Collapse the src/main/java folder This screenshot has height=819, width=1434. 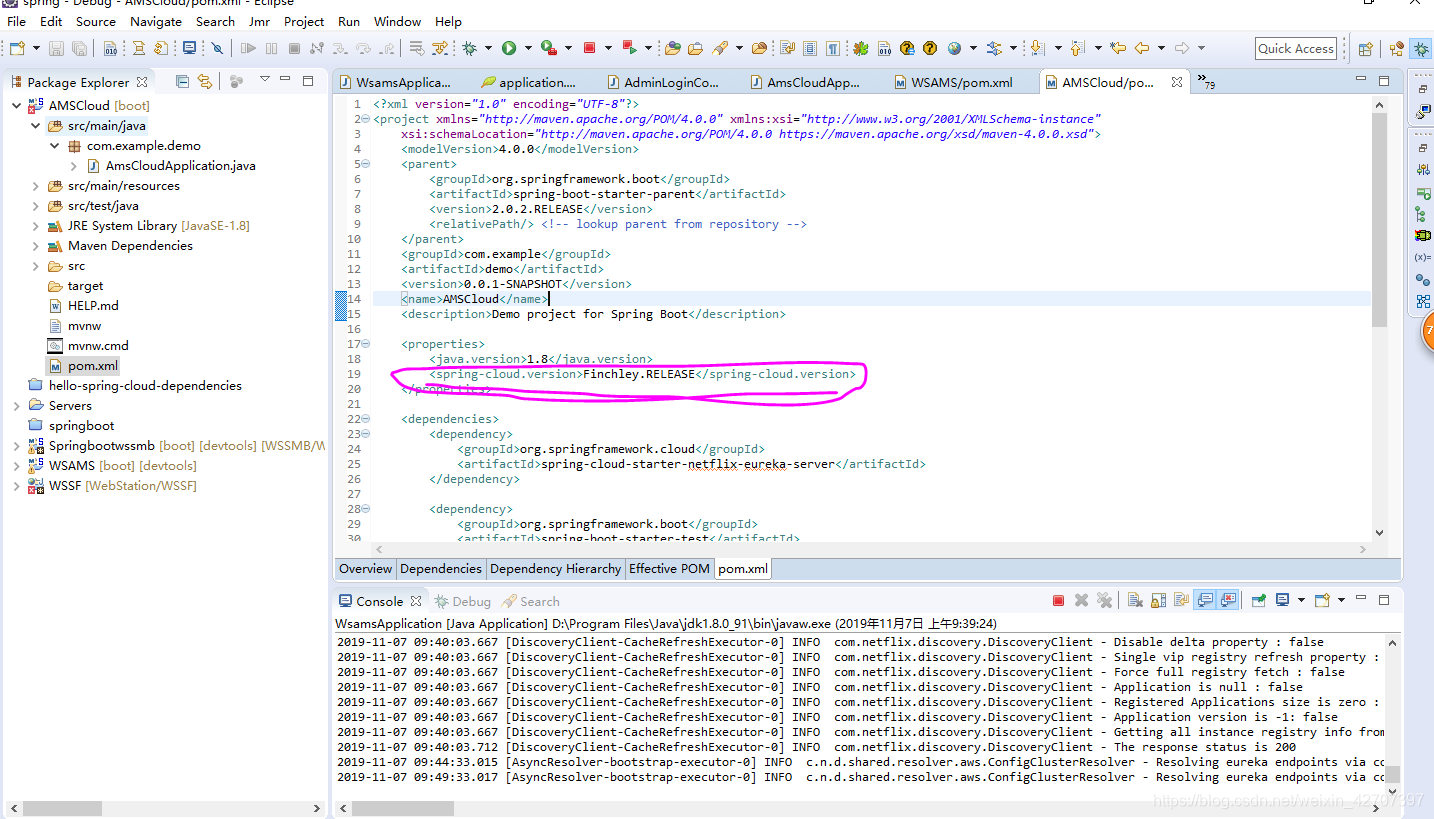pos(36,126)
